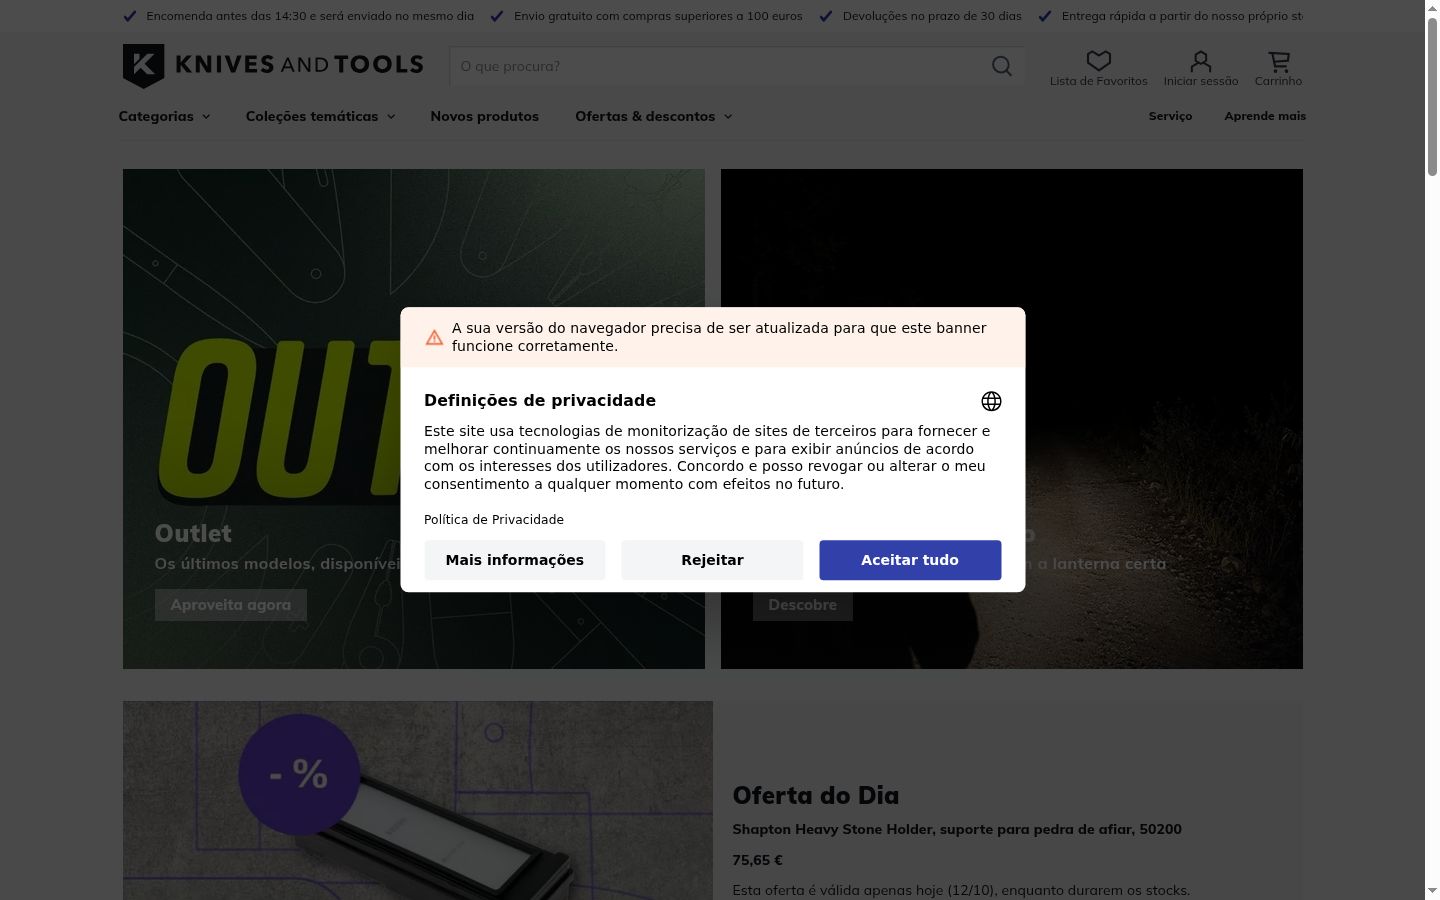Click the Aproveita agora outlet button
This screenshot has height=900, width=1440.
231,605
